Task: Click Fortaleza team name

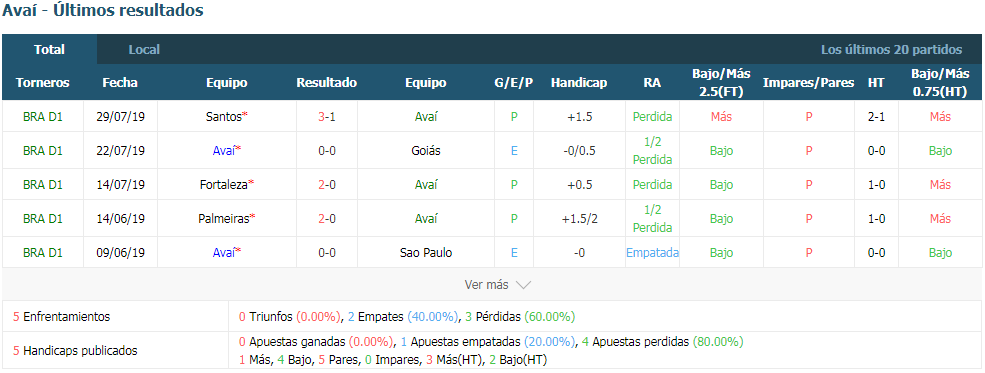Action: 224,185
